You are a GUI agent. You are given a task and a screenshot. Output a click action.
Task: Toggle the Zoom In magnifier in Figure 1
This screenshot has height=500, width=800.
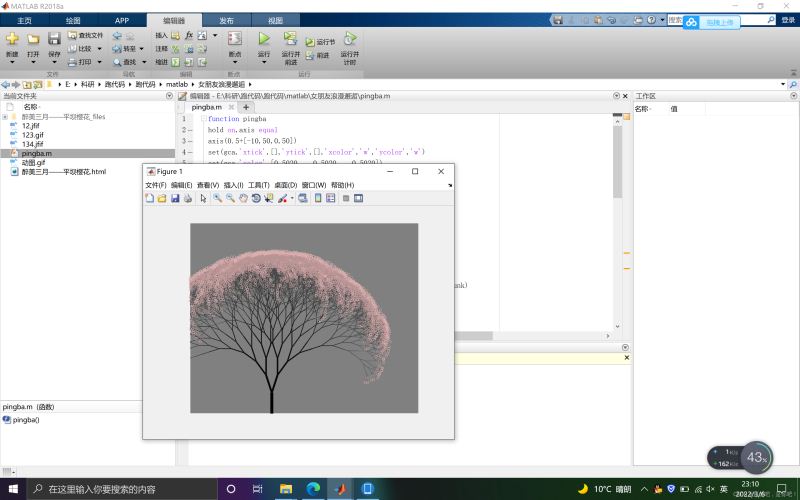(217, 198)
